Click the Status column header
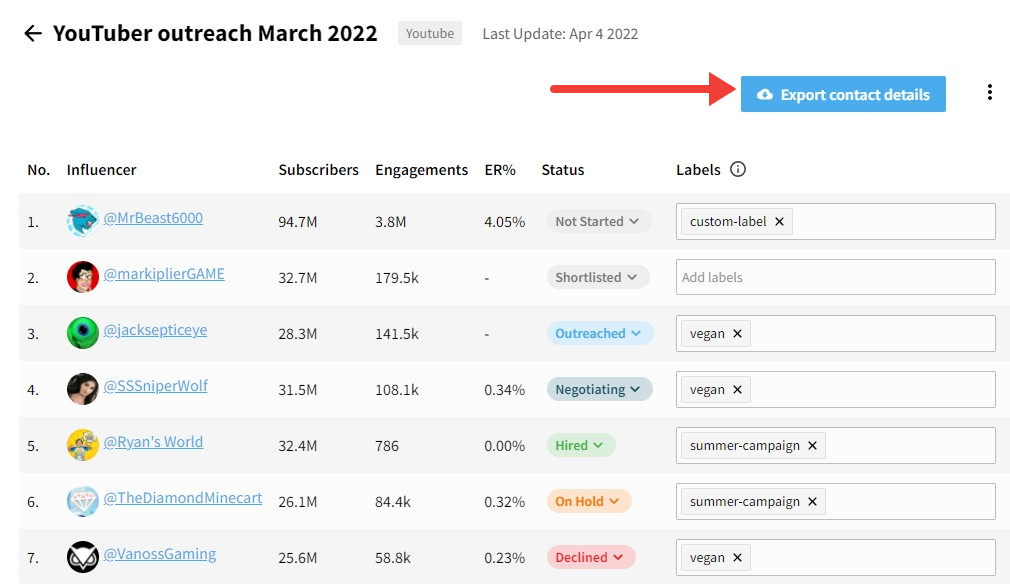This screenshot has height=584, width=1010. coord(562,170)
